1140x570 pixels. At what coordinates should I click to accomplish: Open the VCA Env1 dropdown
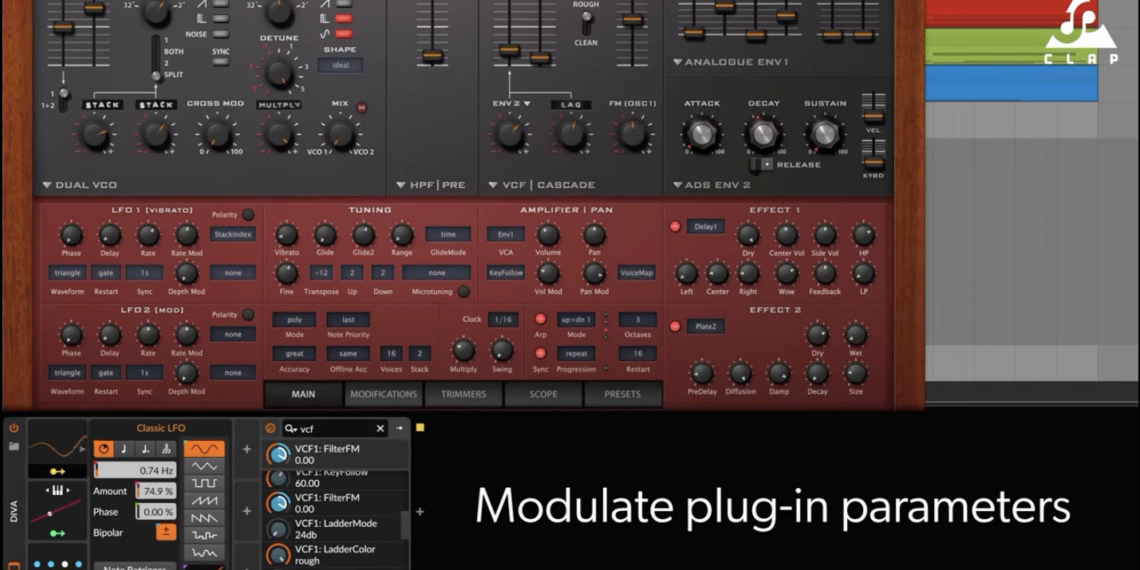pyautogui.click(x=505, y=234)
